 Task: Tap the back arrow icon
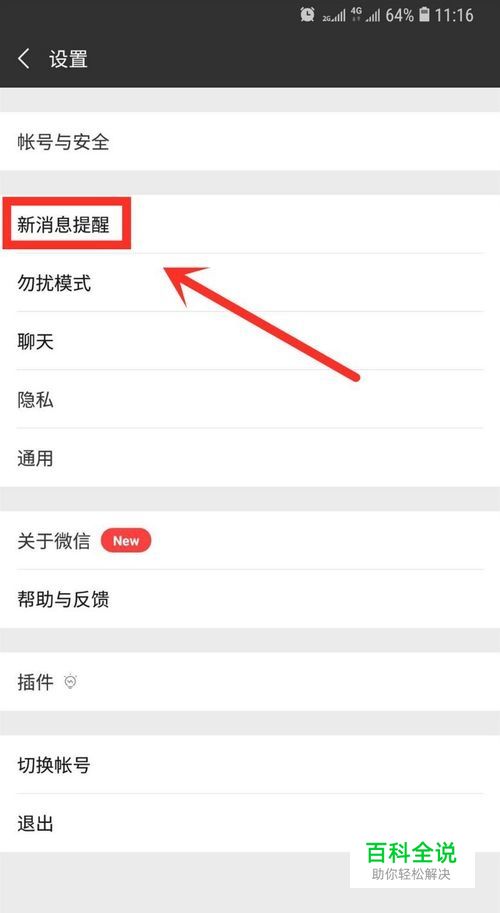click(23, 59)
